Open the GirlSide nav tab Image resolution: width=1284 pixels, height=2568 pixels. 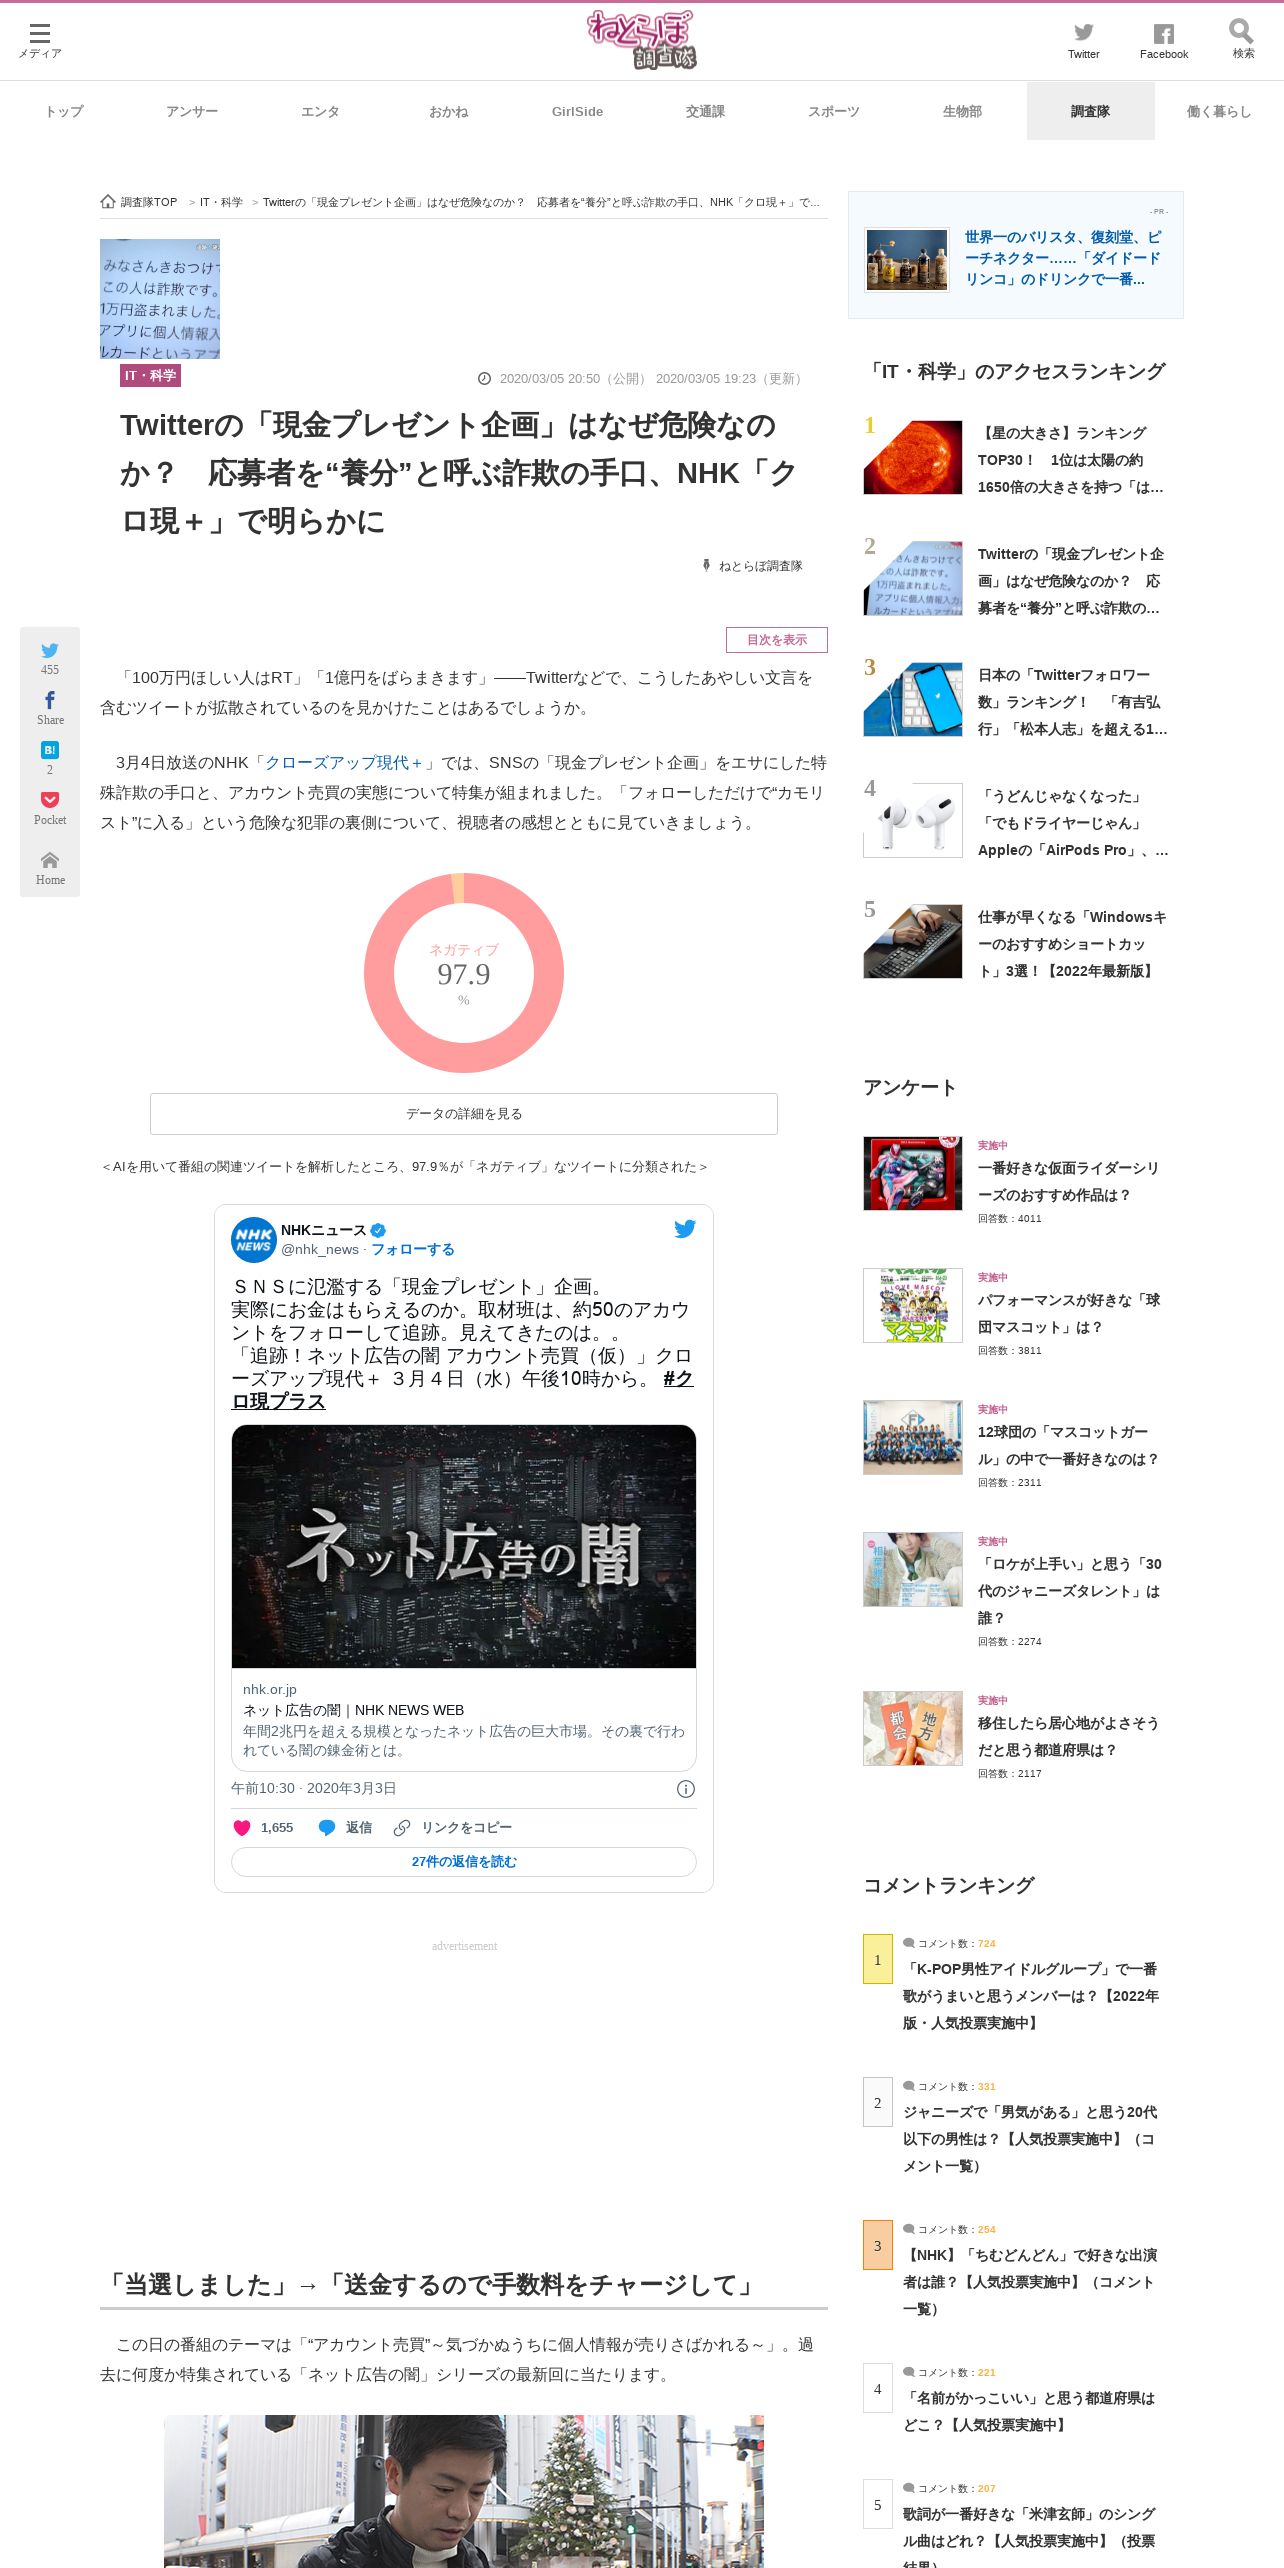577,111
